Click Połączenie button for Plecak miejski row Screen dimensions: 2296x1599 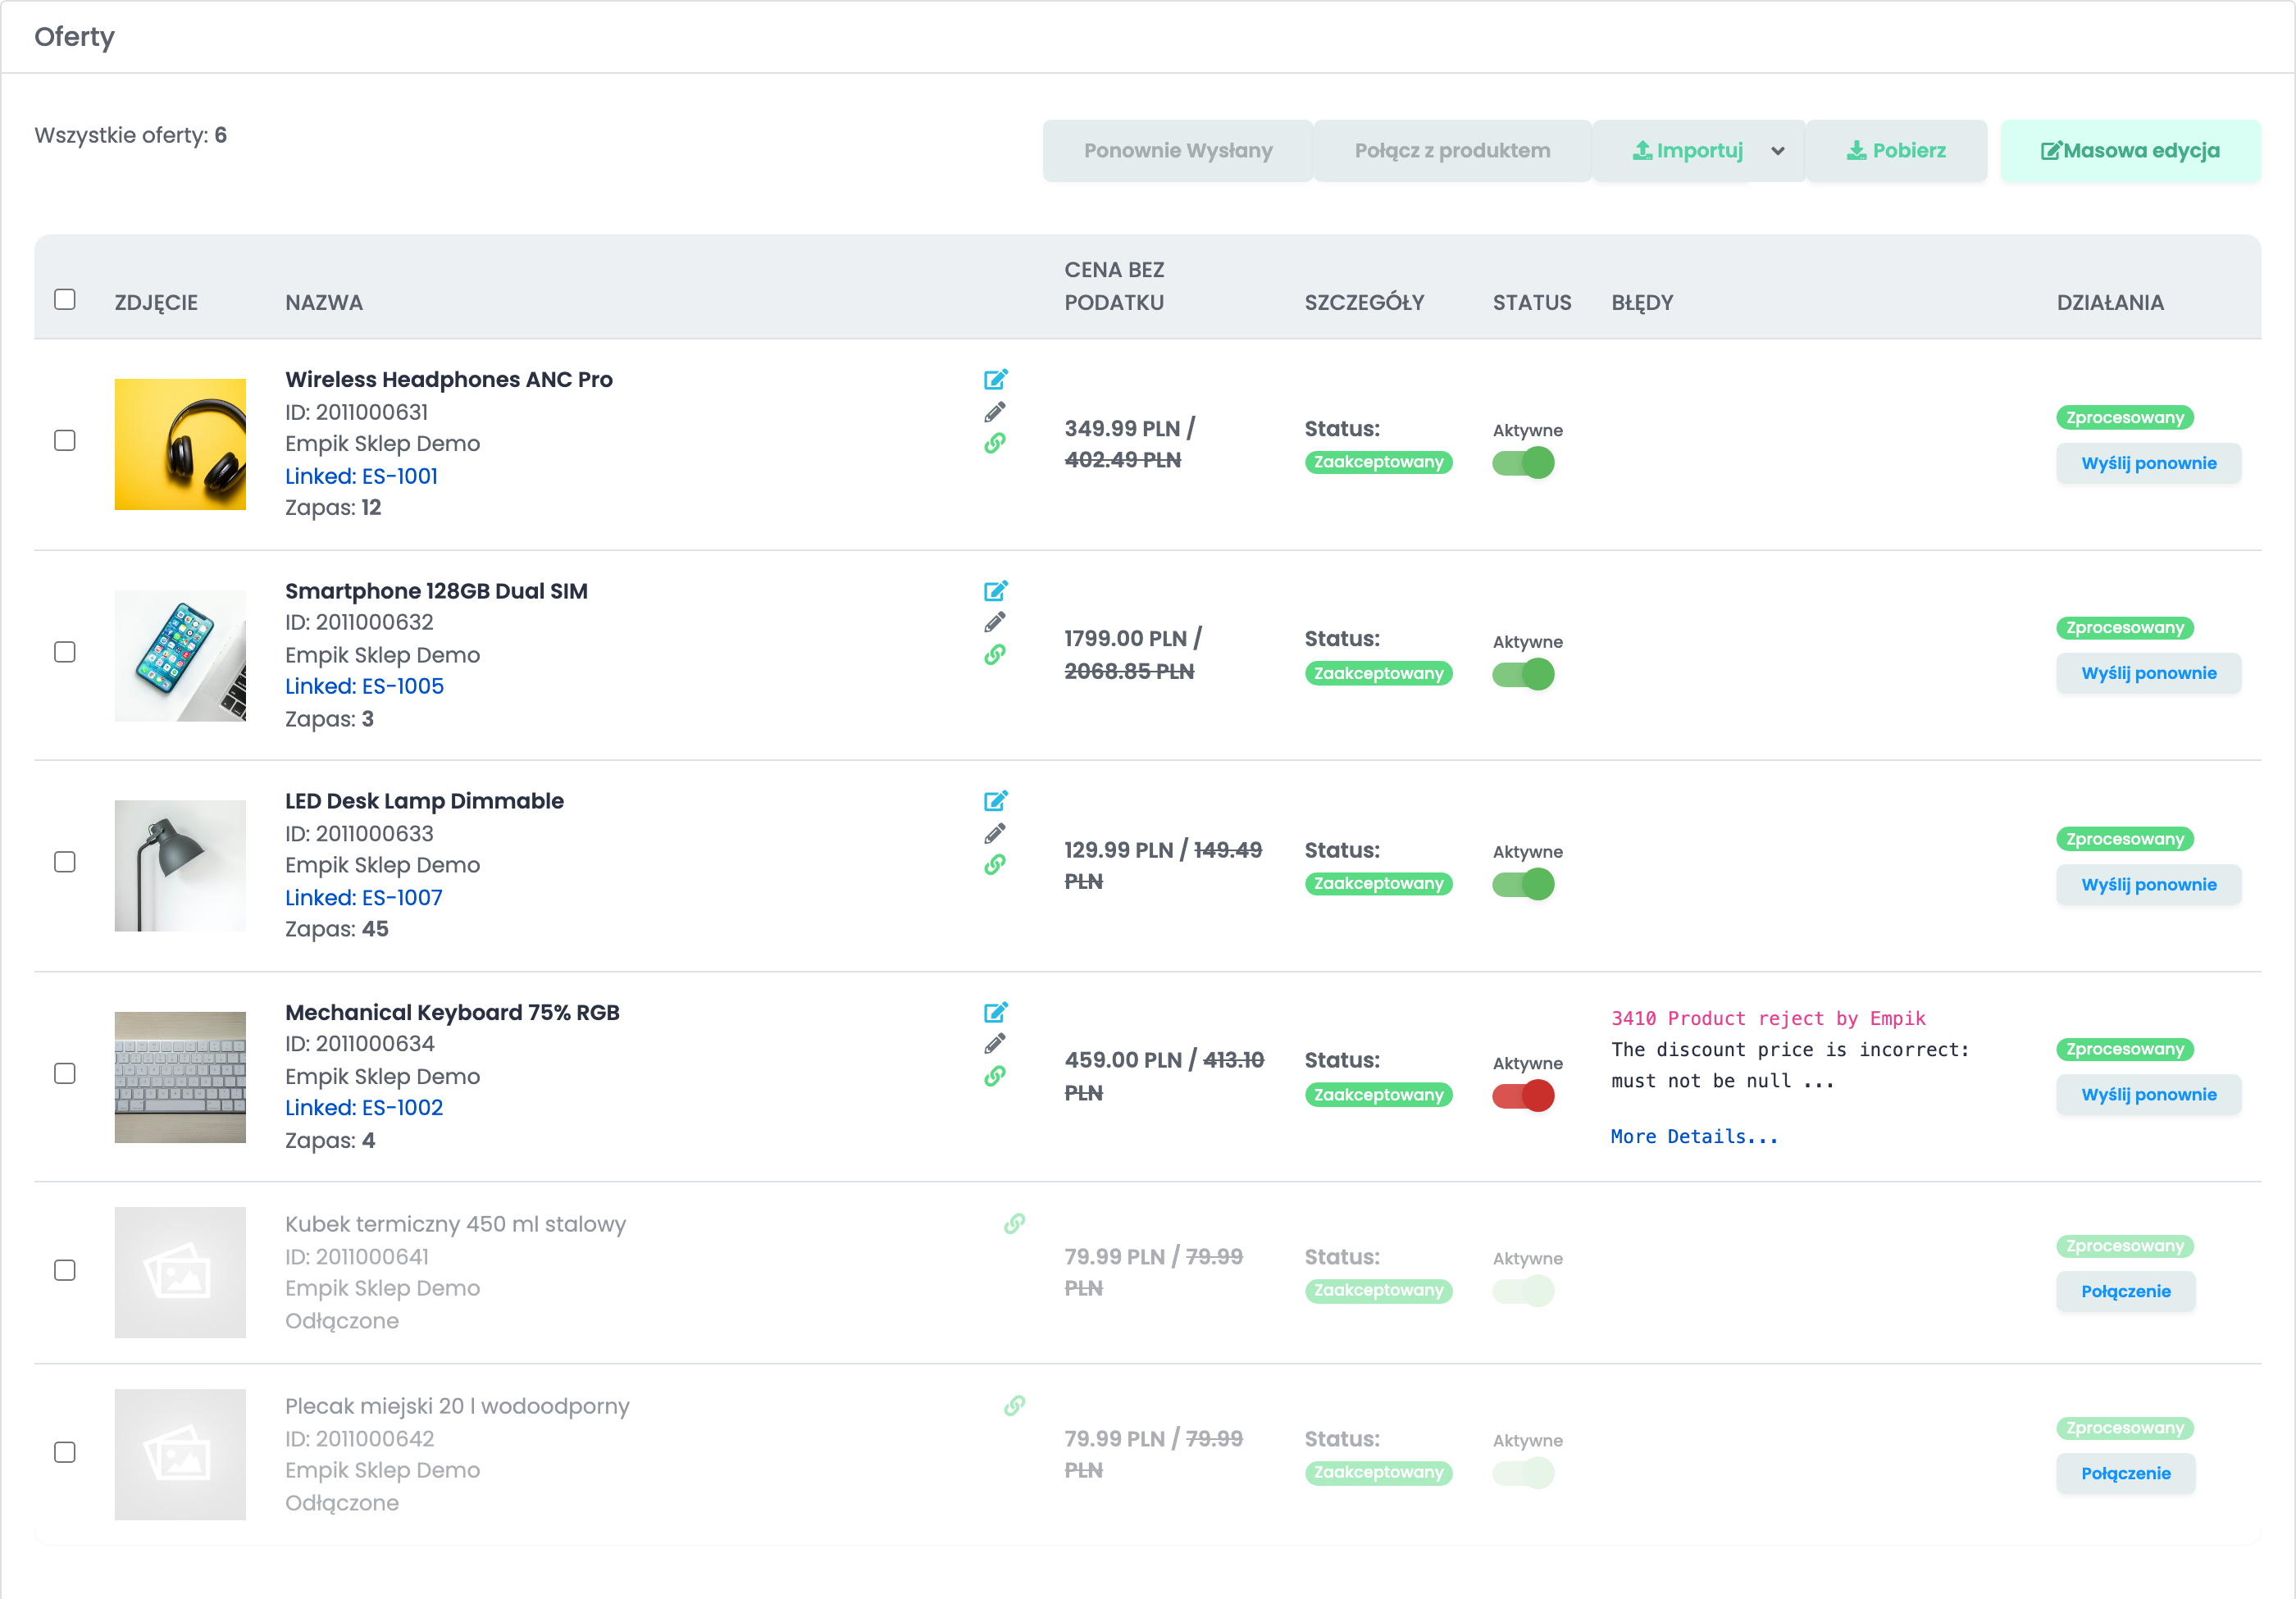click(2125, 1473)
